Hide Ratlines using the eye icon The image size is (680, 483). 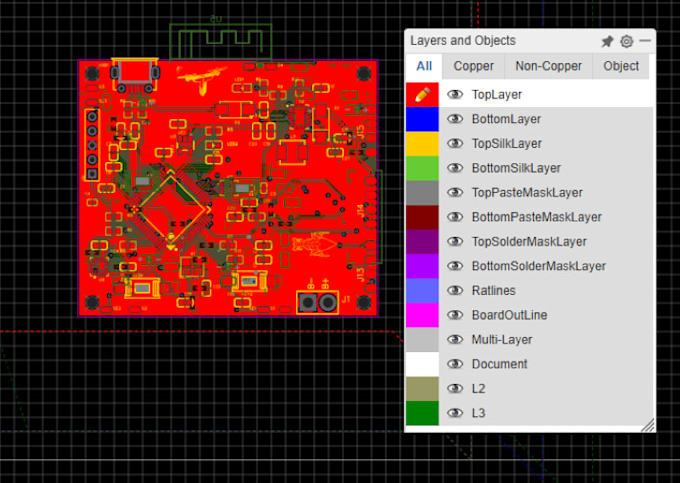coord(455,290)
